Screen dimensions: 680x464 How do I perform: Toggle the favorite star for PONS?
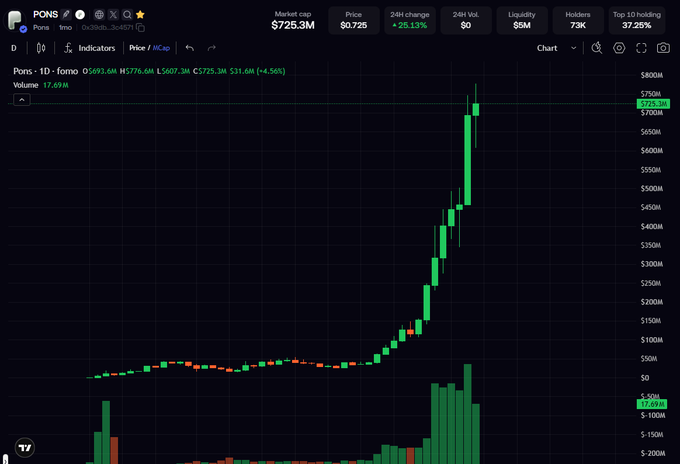point(140,15)
